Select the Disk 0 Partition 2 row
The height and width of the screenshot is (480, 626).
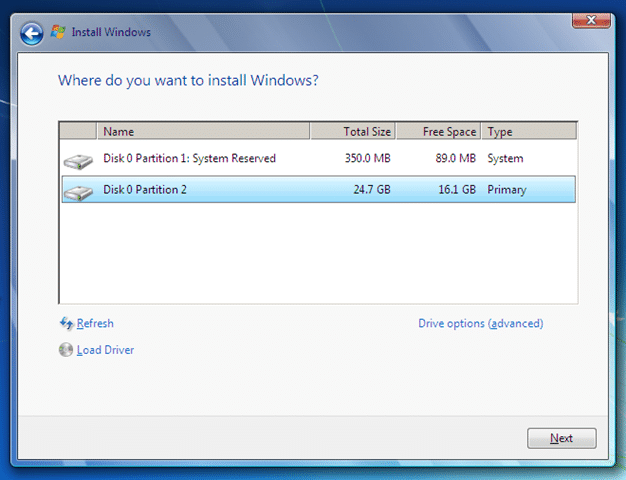pos(318,189)
